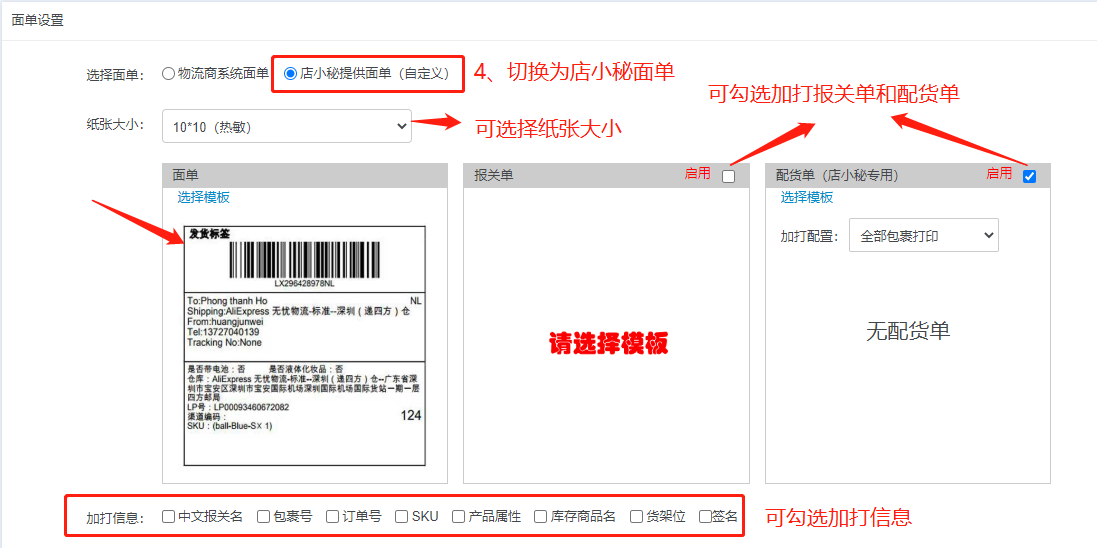Screen dimensions: 1097x548
Task: Click 选择模板 link under 配货单
Action: click(x=807, y=197)
